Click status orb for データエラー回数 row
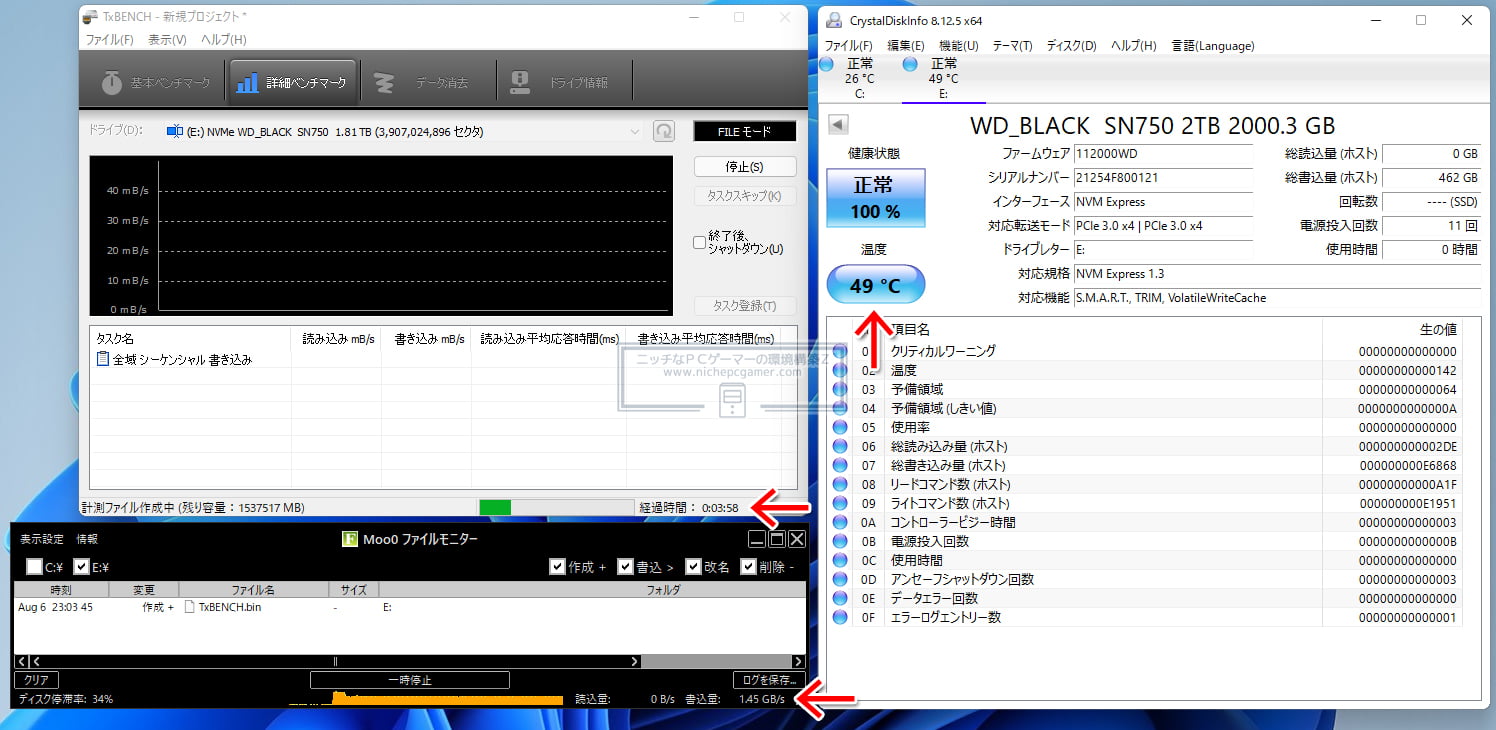This screenshot has height=730, width=1496. coord(840,598)
